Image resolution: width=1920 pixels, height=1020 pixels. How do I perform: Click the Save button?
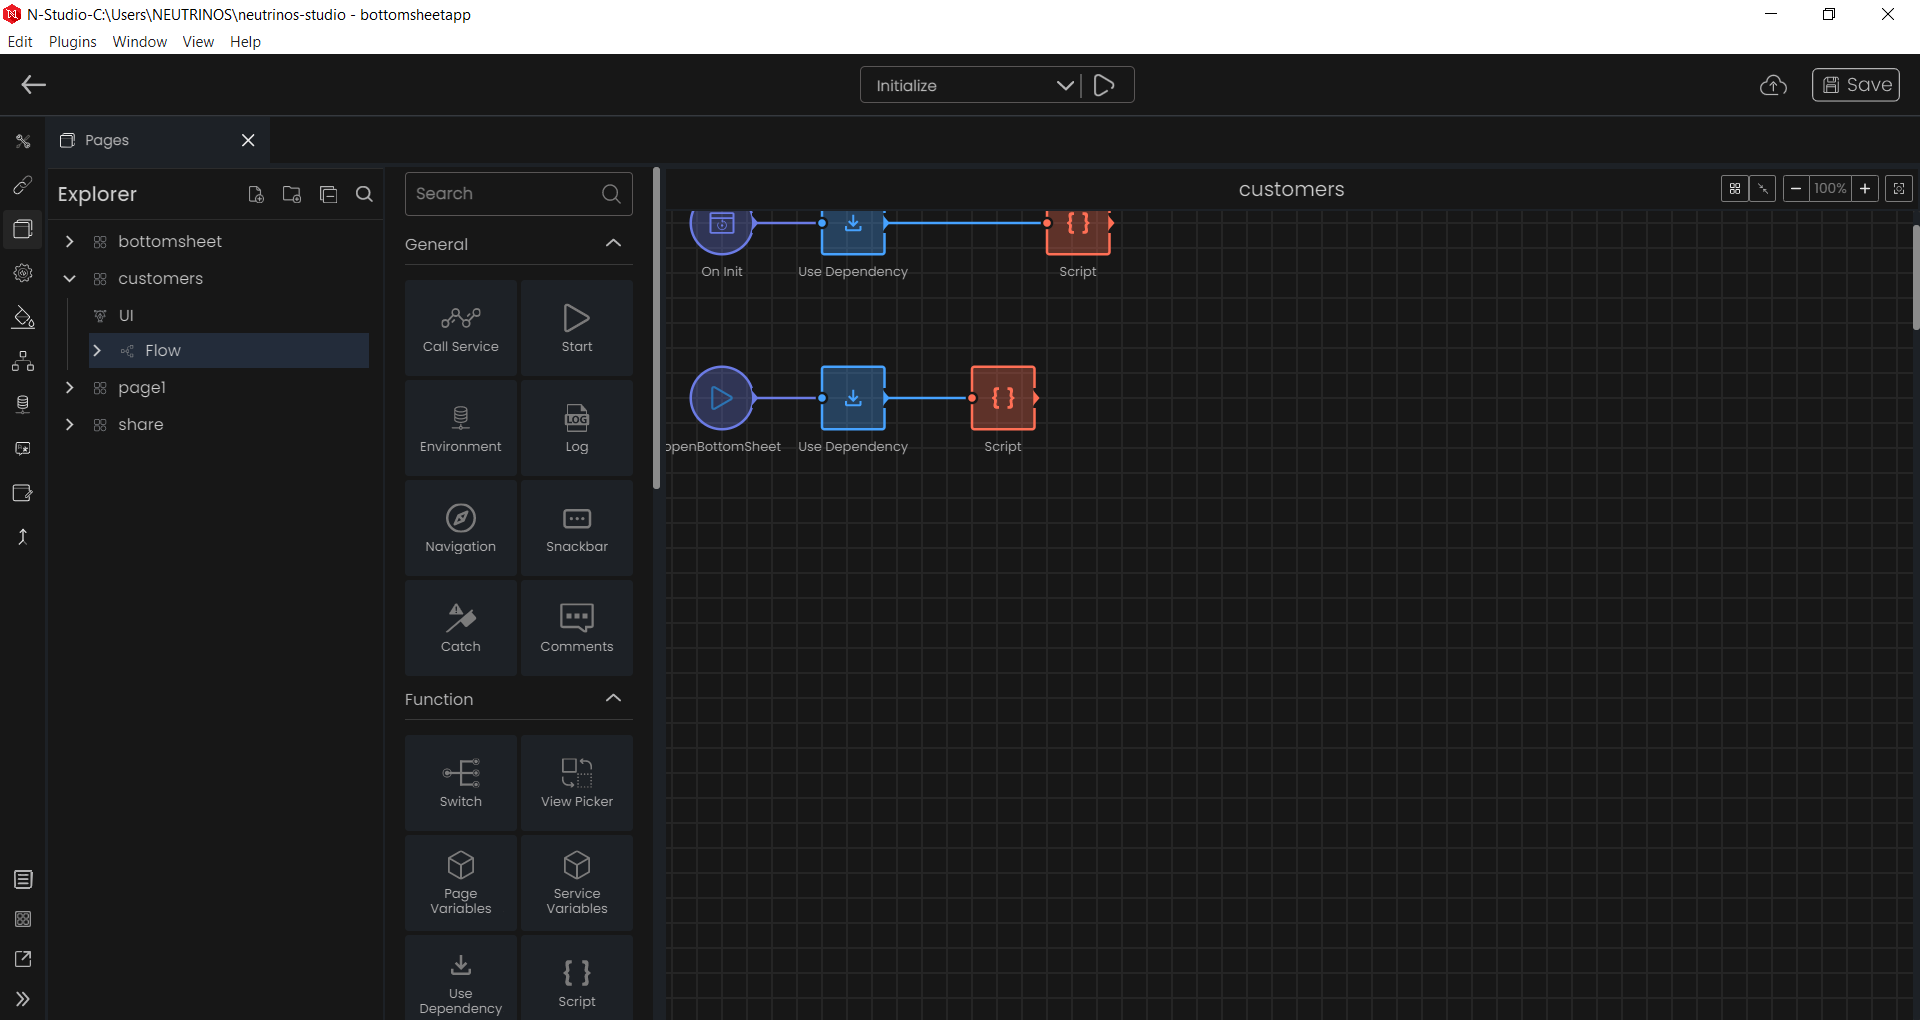click(1856, 85)
